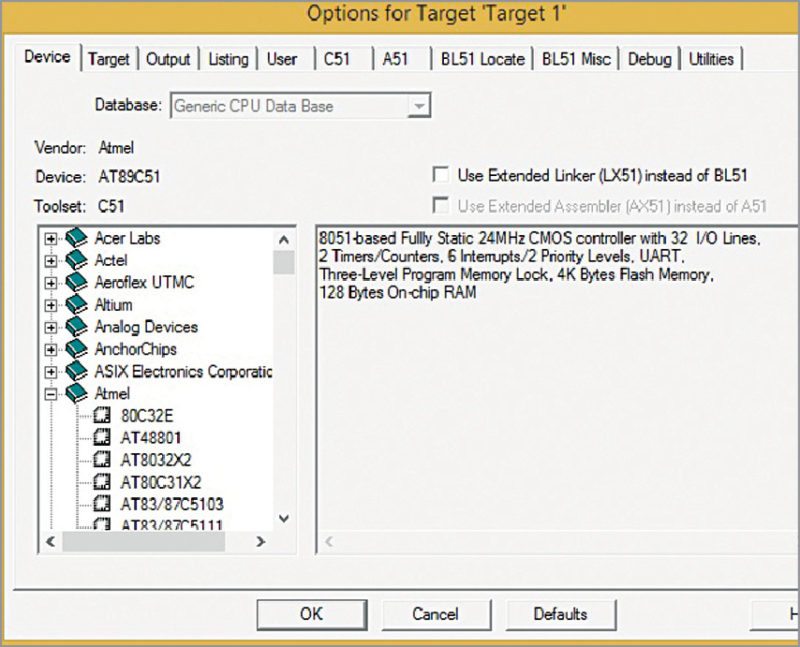This screenshot has height=647, width=800.
Task: Click the vendor list's vertical scrollbar down arrow
Action: (x=284, y=518)
